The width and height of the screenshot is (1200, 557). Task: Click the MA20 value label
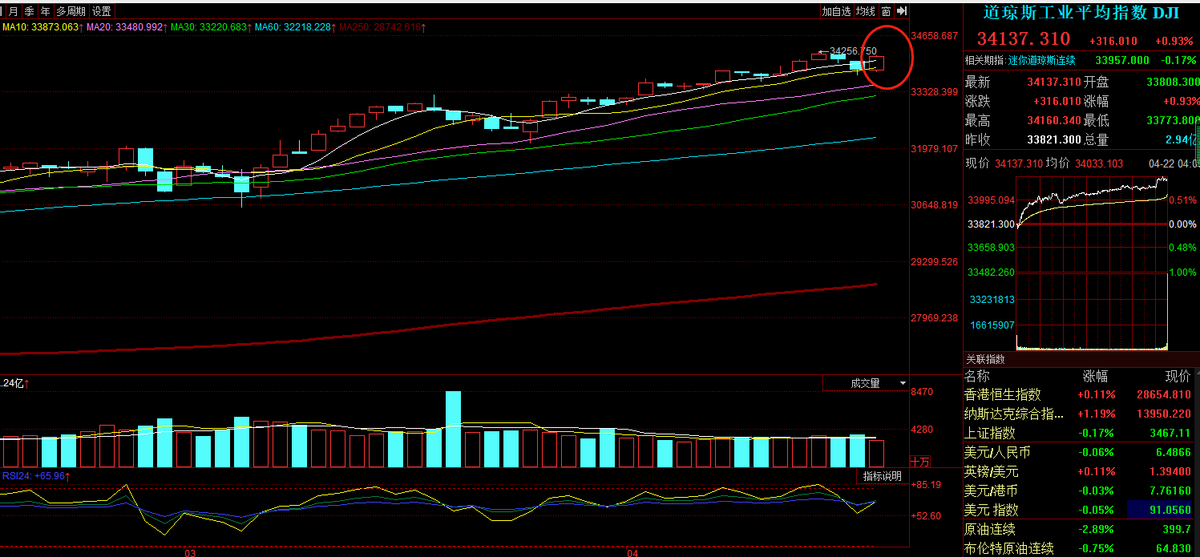point(124,27)
